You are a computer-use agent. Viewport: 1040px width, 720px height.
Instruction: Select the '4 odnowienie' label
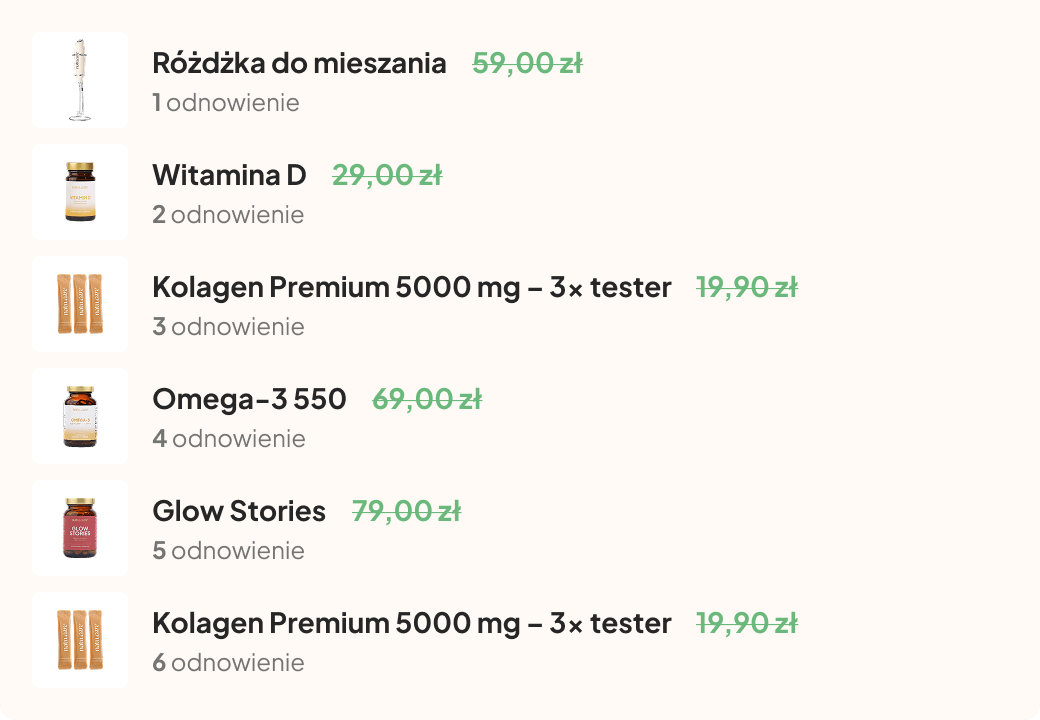coord(229,439)
